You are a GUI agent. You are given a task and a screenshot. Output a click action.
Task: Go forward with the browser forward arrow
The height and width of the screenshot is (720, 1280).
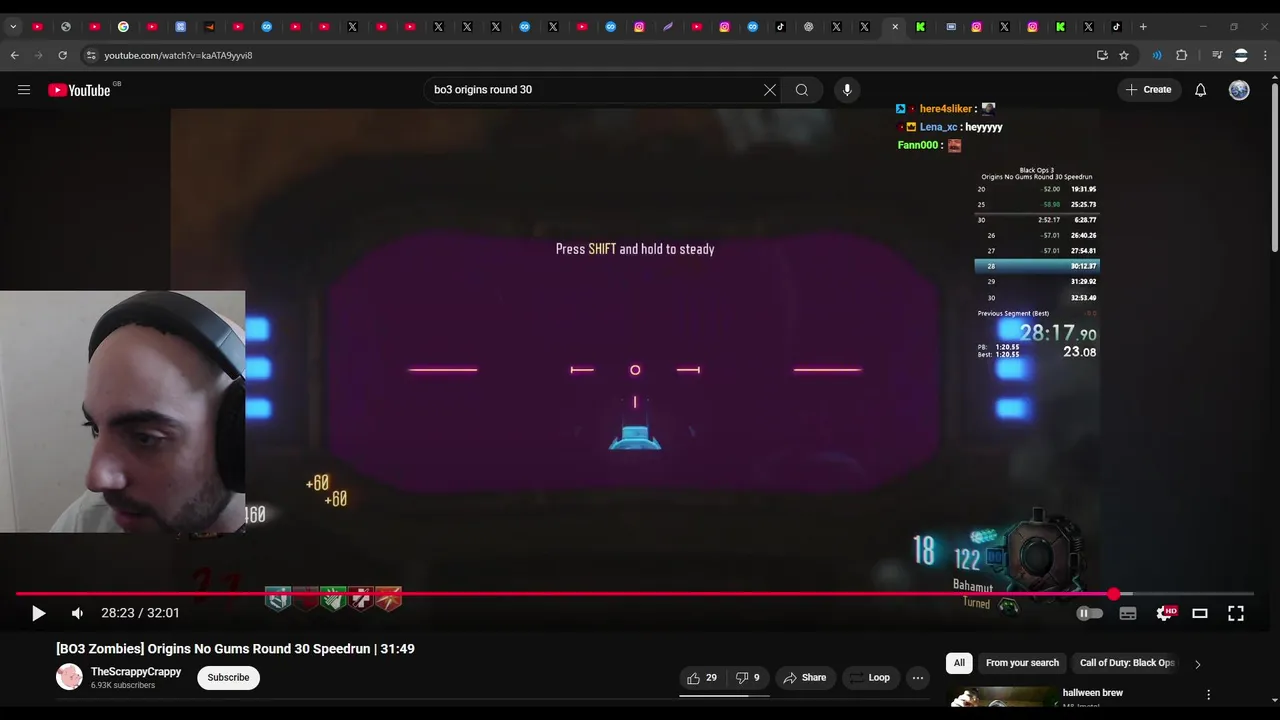(39, 55)
